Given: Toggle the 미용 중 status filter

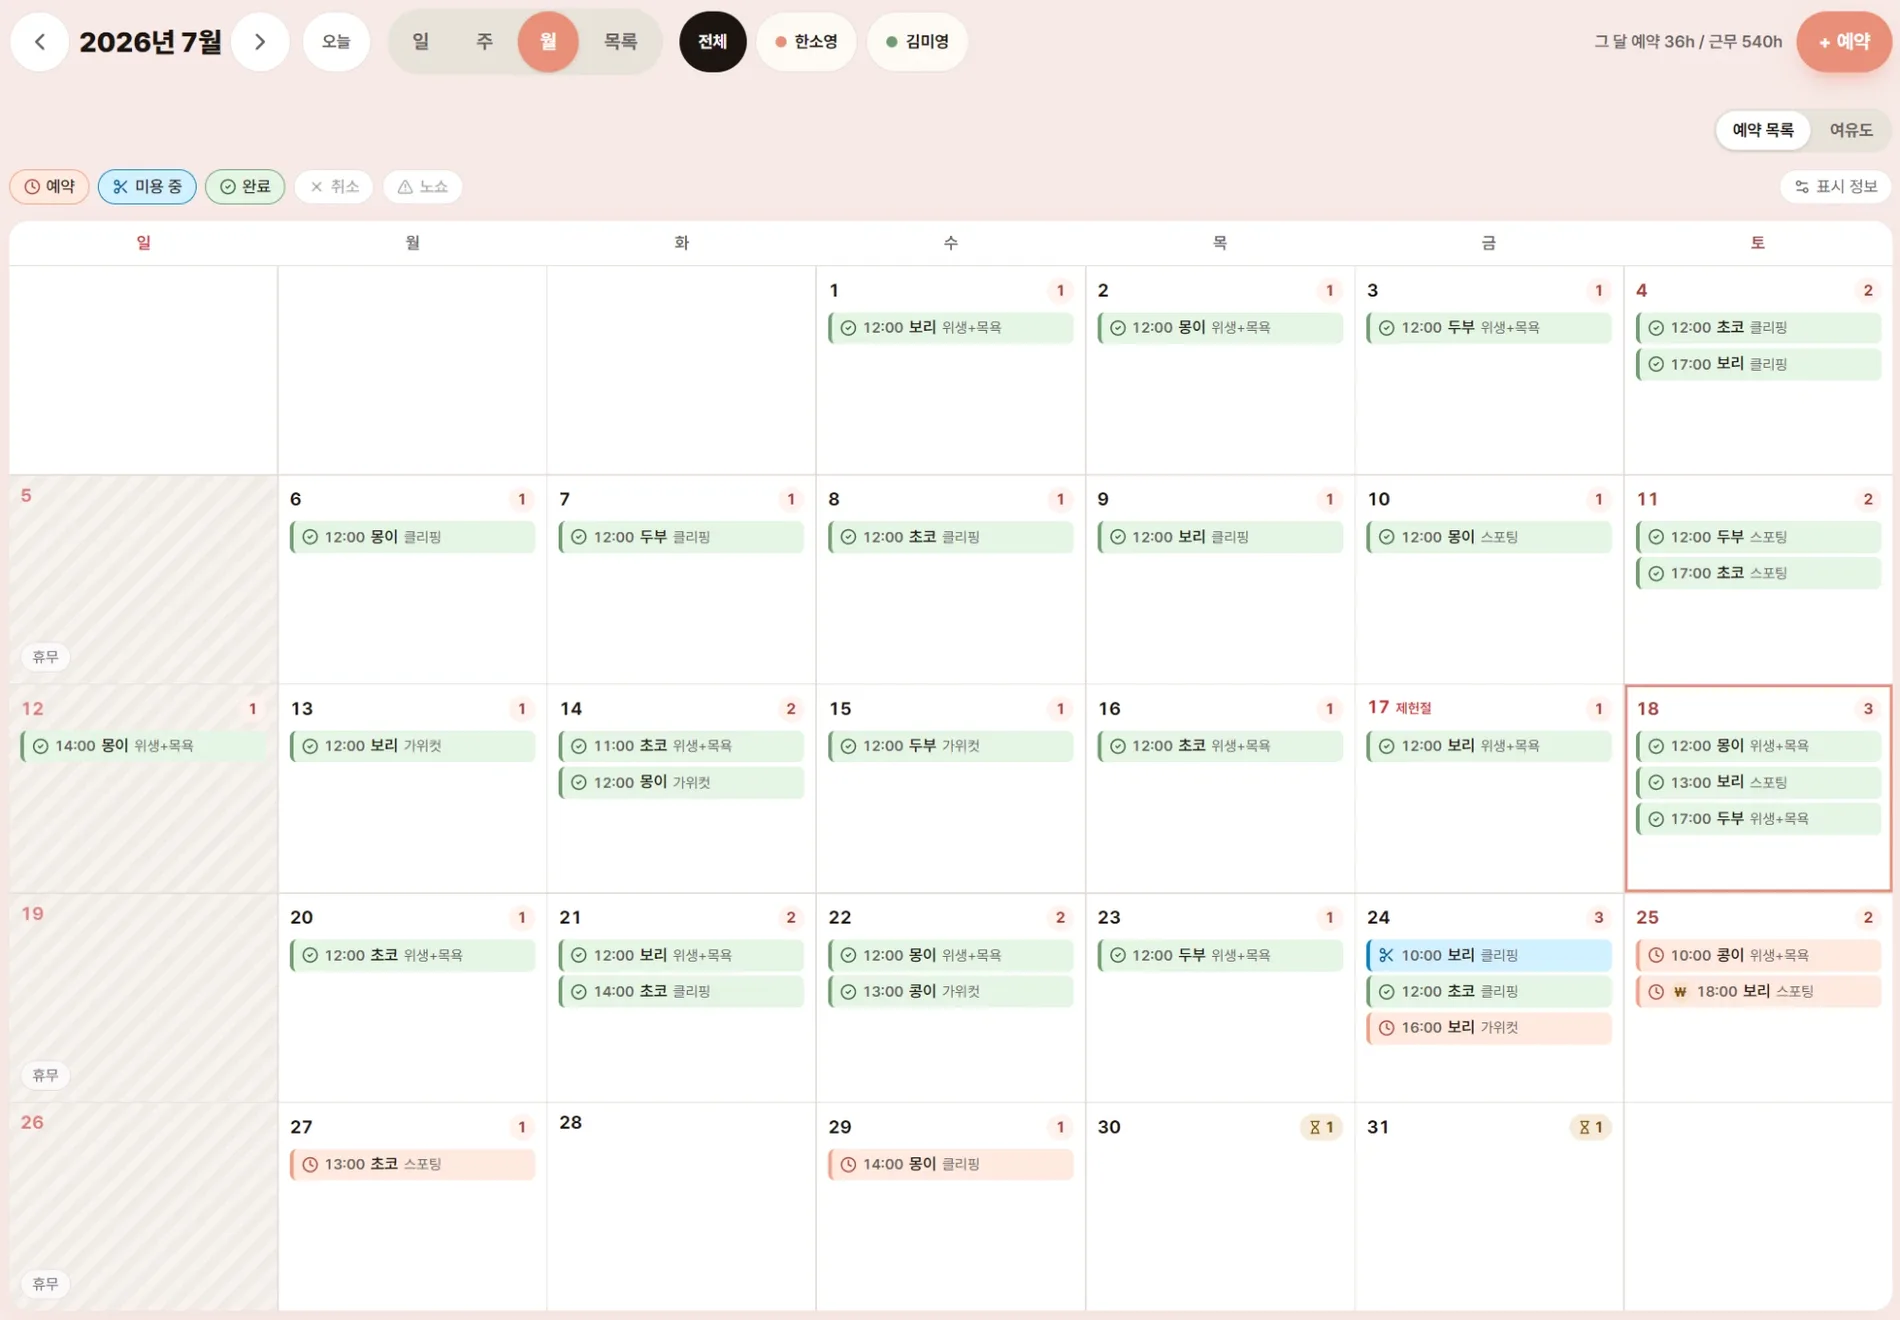Looking at the screenshot, I should click(147, 187).
